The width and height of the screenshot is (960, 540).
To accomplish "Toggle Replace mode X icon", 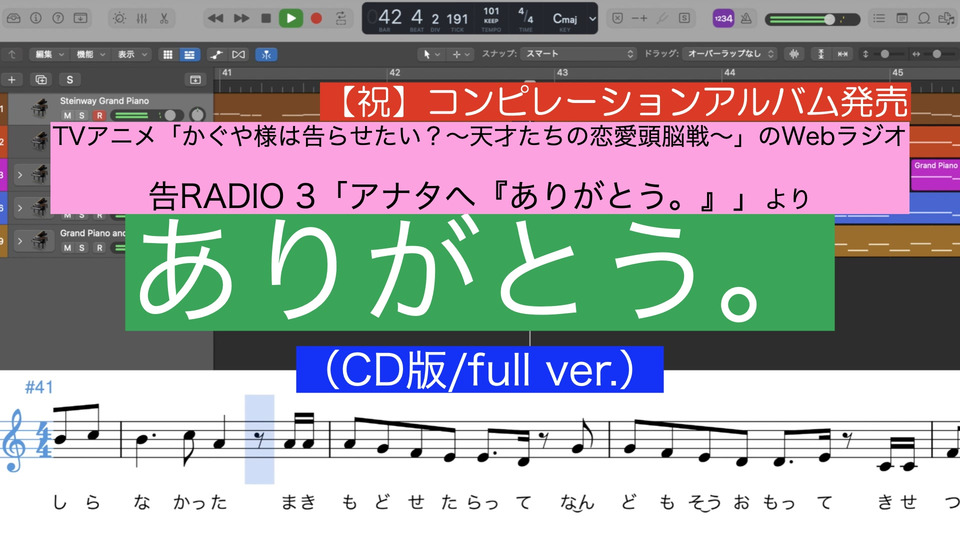I will pyautogui.click(x=618, y=18).
